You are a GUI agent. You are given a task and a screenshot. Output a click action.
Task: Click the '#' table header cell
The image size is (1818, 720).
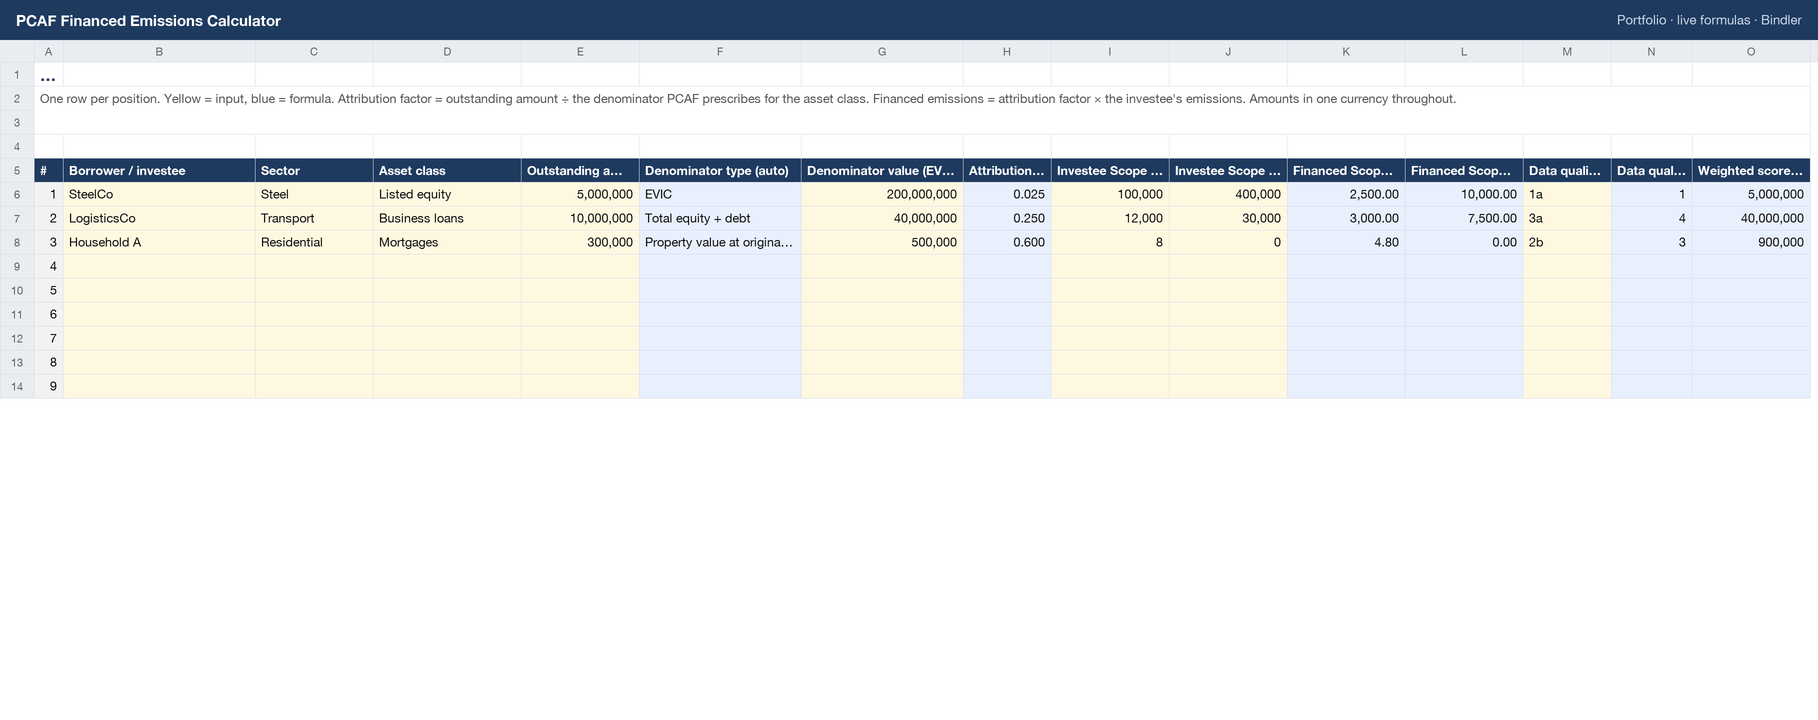click(x=48, y=170)
